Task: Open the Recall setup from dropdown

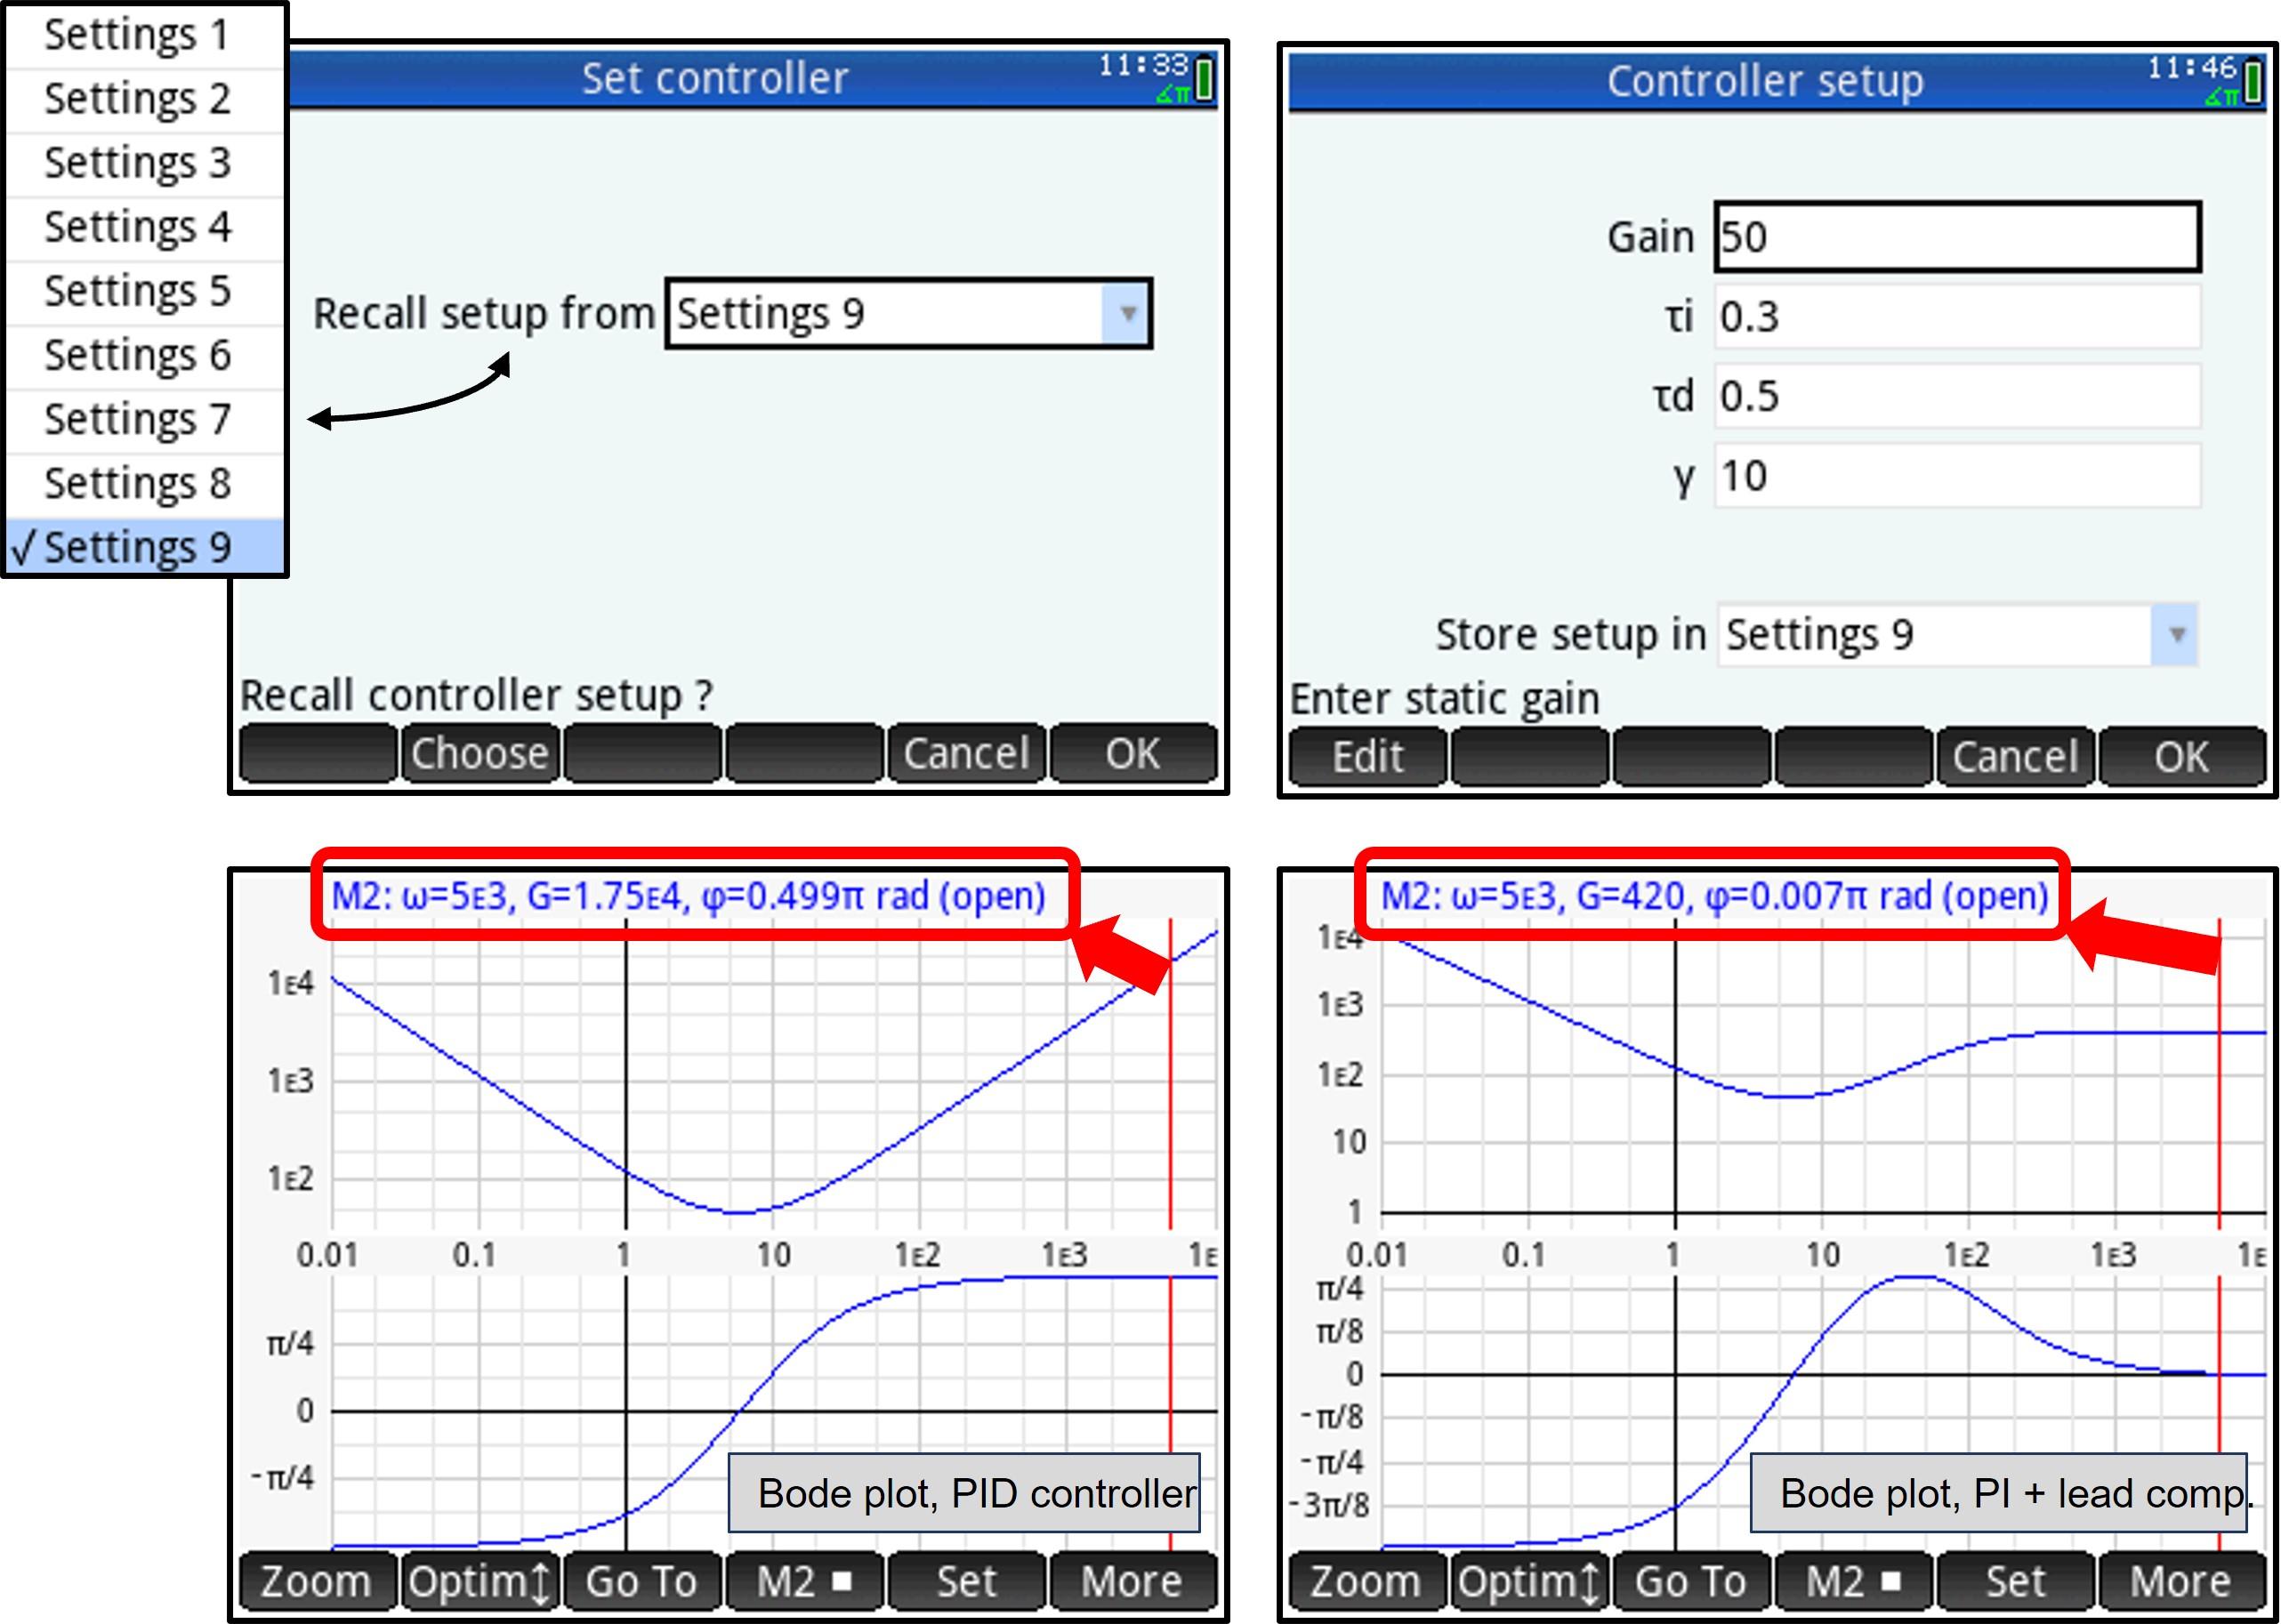Action: (x=1128, y=313)
